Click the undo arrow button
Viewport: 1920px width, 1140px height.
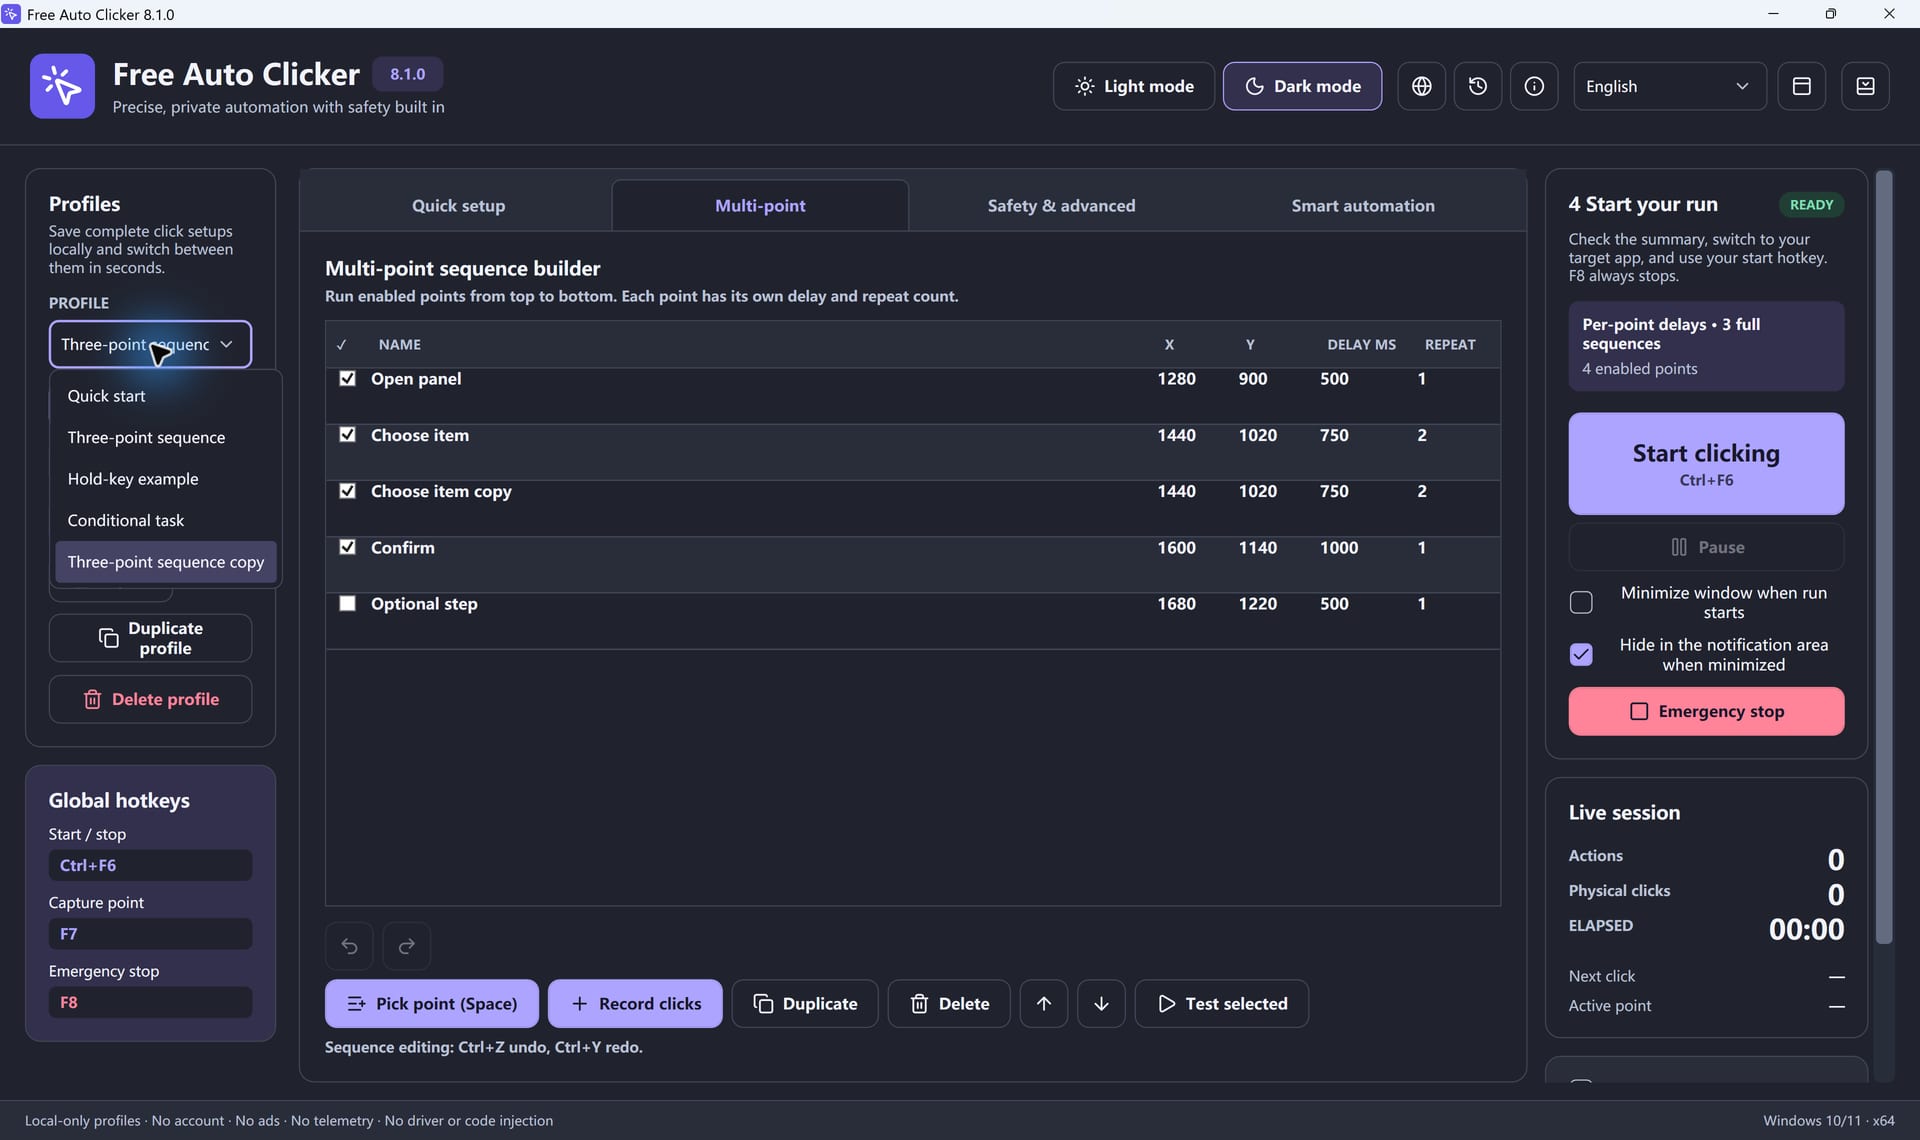[349, 946]
